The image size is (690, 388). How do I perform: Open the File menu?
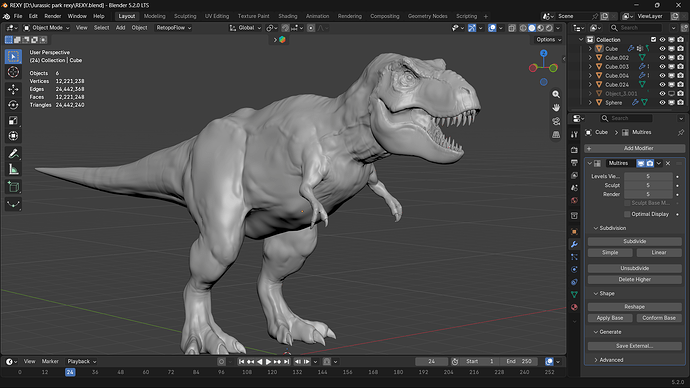(18, 16)
